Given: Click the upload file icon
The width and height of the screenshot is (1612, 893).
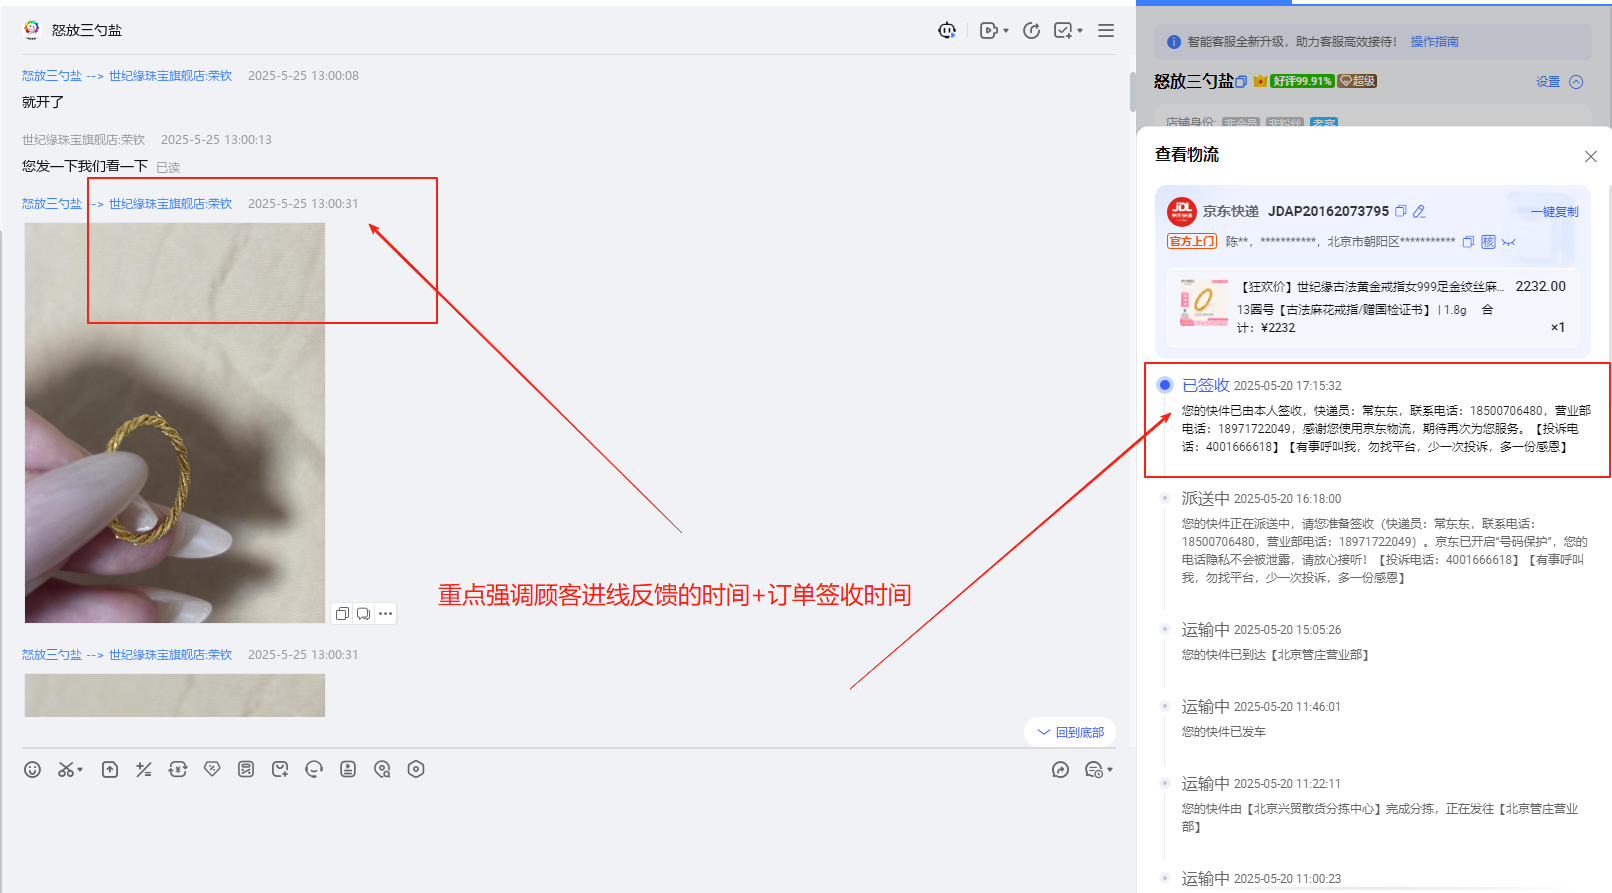Looking at the screenshot, I should click(x=110, y=769).
